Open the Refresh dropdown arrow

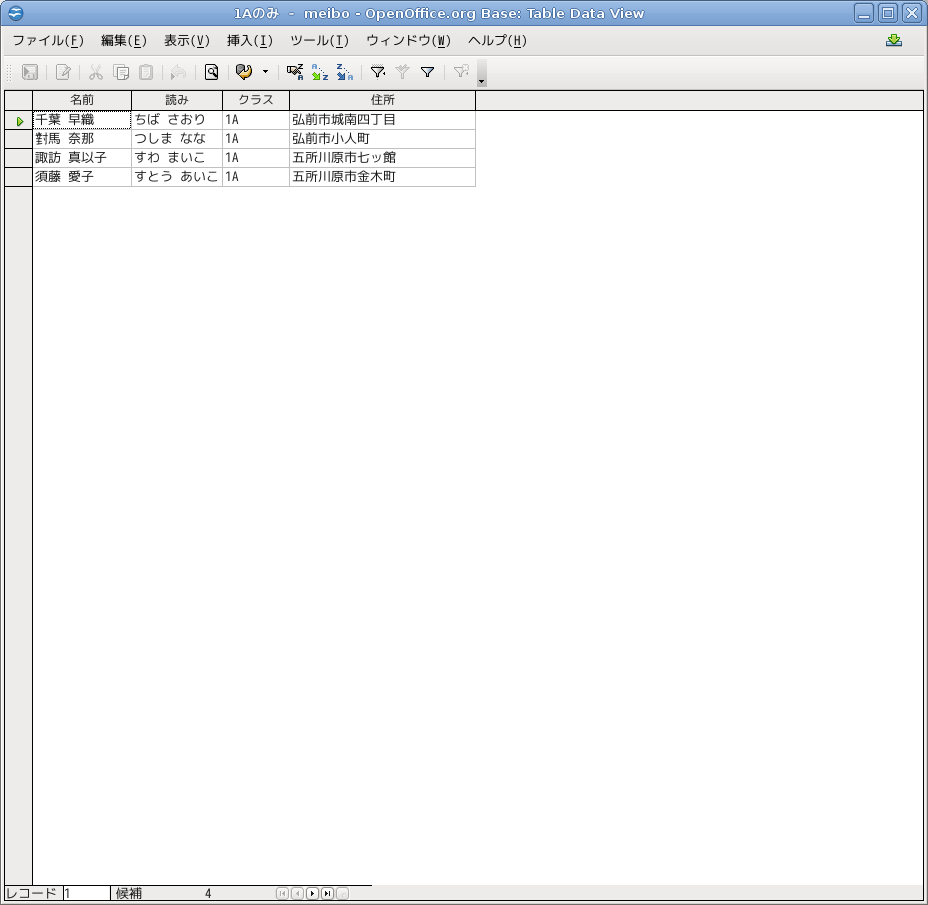265,72
